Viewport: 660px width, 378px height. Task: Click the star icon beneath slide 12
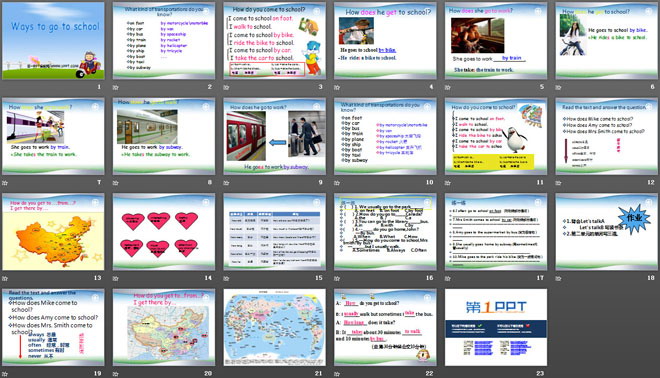[x=558, y=183]
